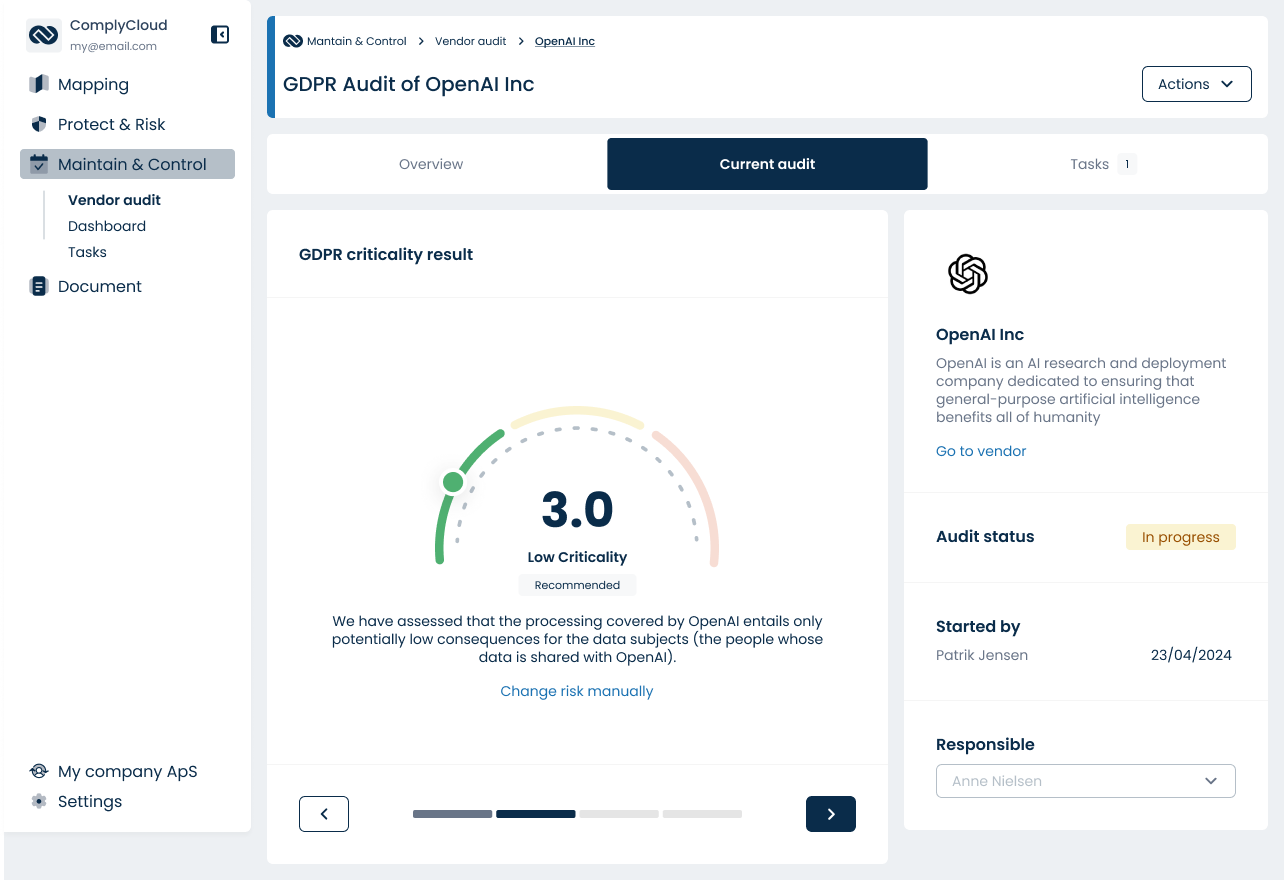Click Vendor audit breadcrumb
The image size is (1284, 880).
[x=471, y=41]
